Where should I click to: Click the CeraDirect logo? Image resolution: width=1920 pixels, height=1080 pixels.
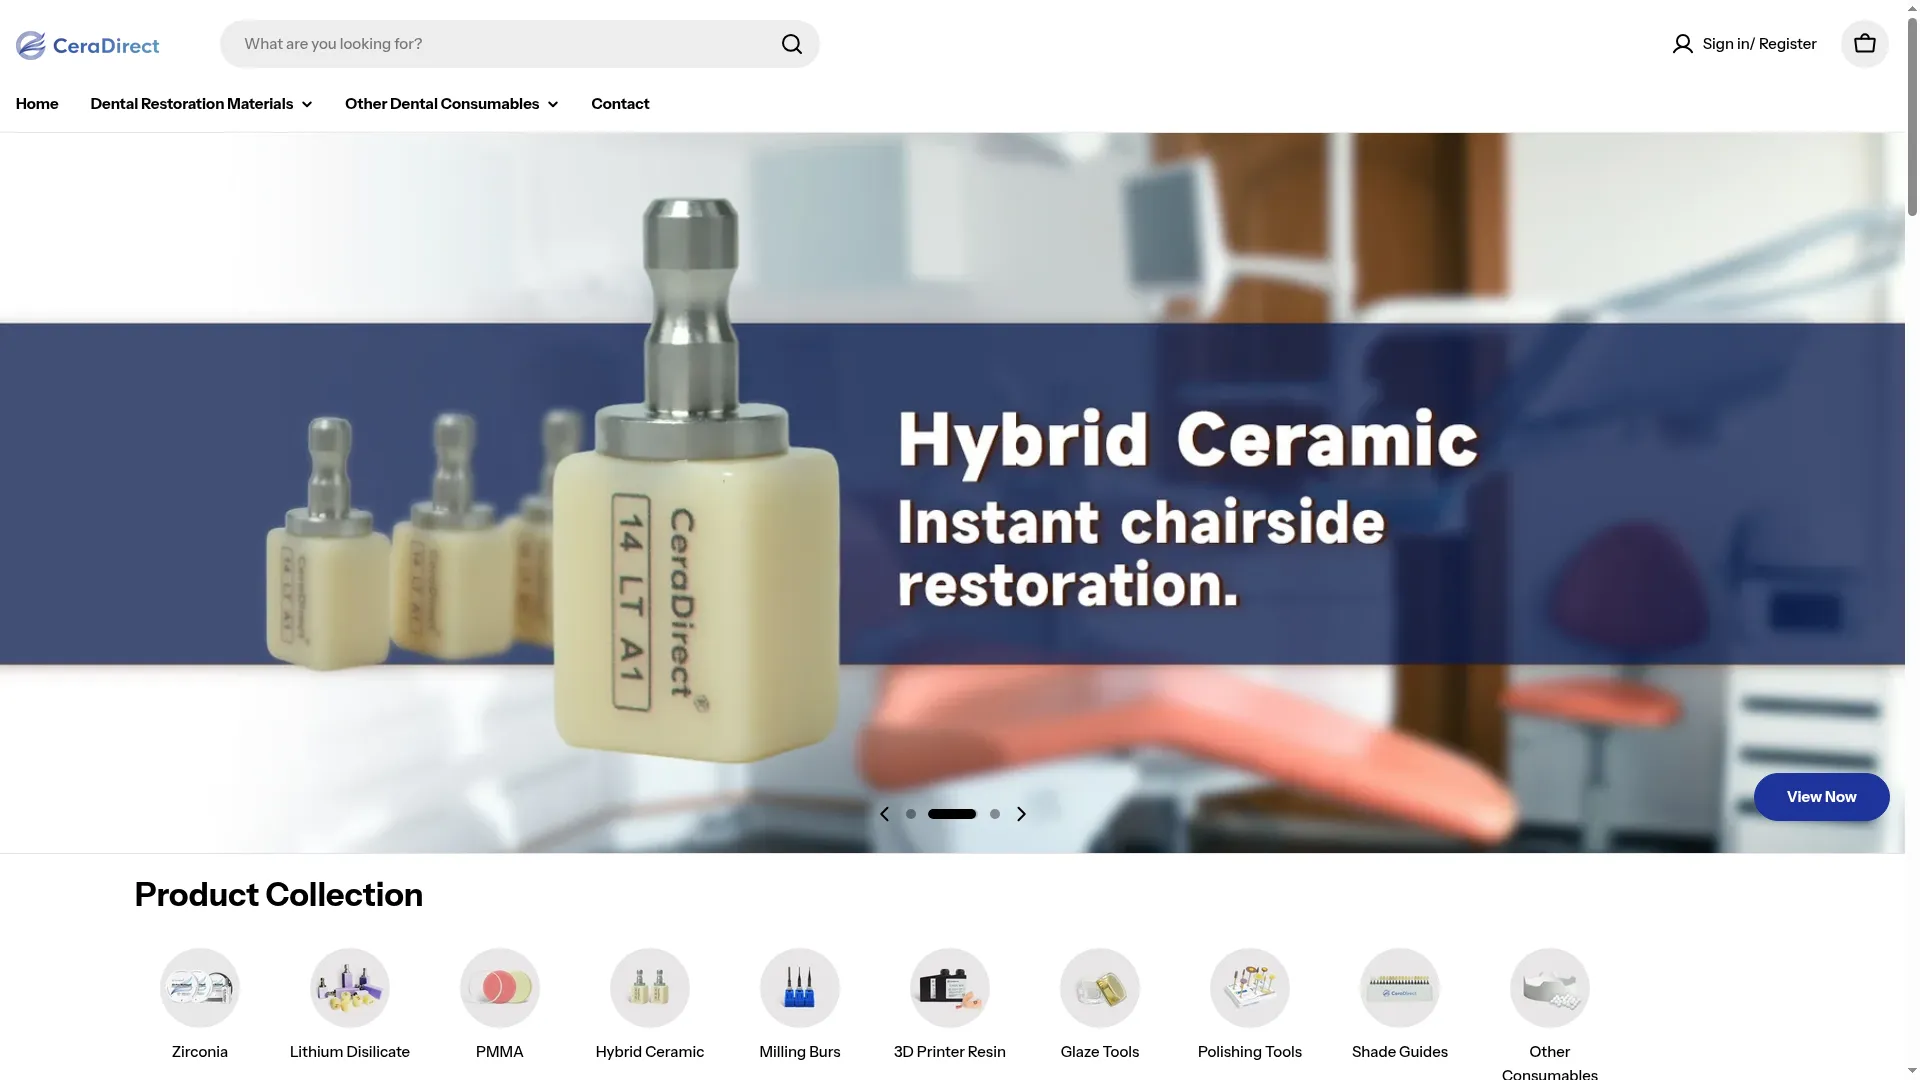click(87, 44)
